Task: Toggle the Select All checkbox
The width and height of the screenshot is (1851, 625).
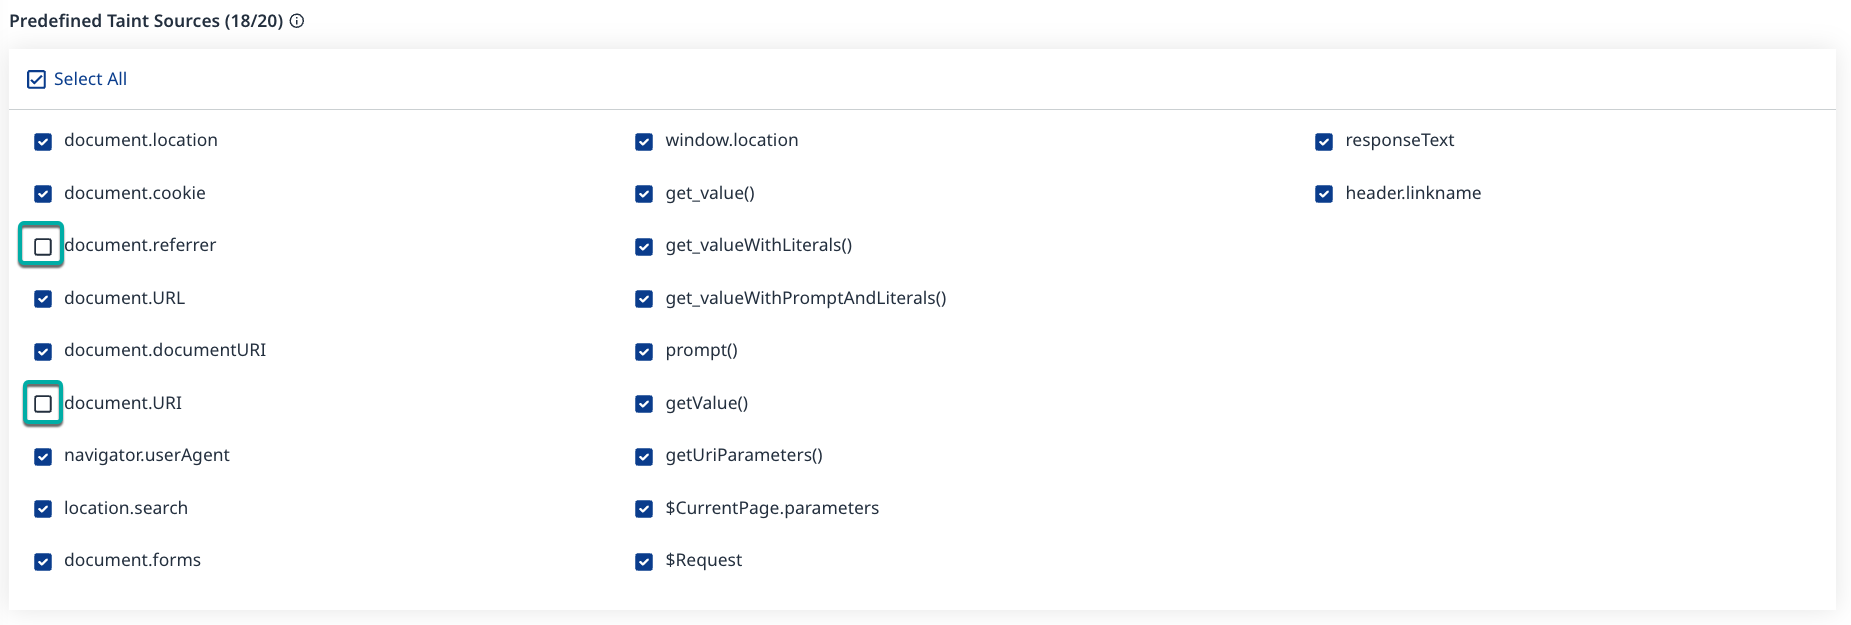Action: (x=37, y=80)
